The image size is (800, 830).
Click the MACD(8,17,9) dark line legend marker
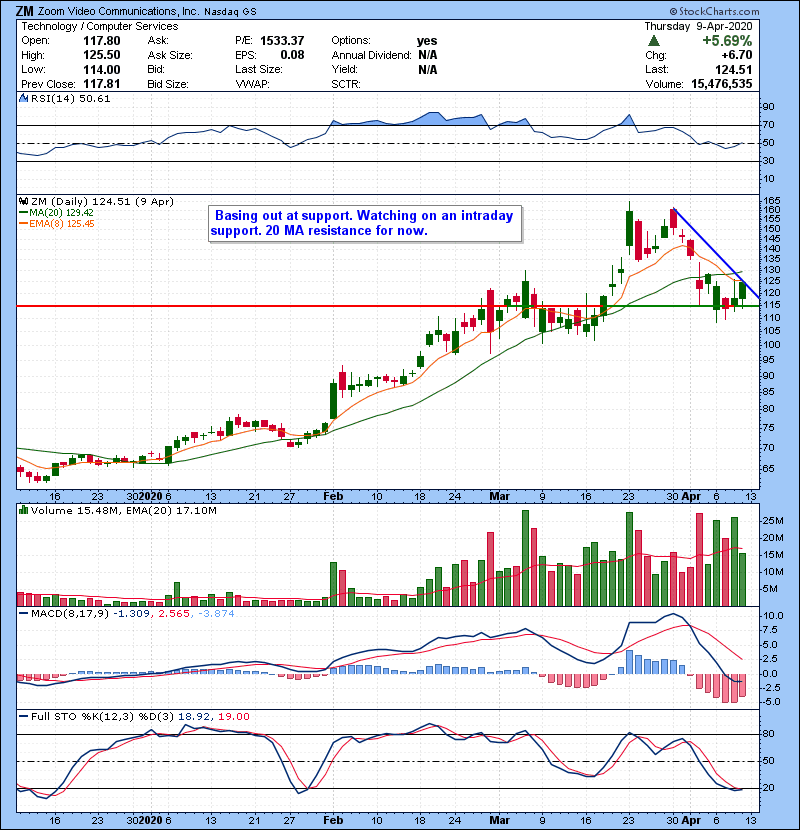[24, 614]
